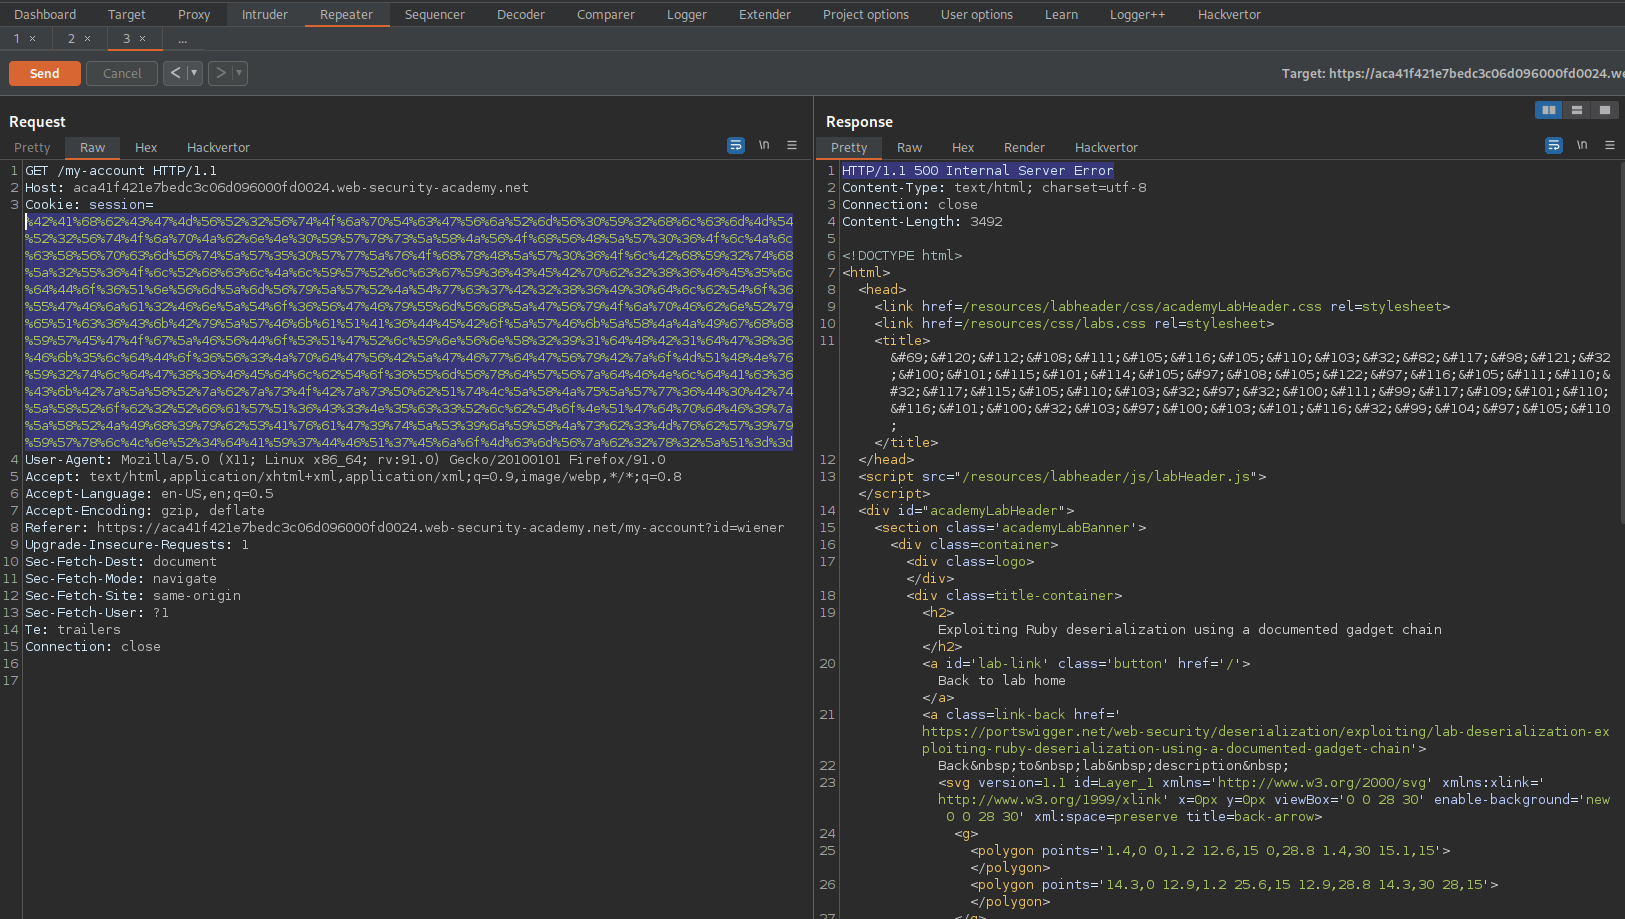Screen dimensions: 1625x919
Task: Close Repeater tab 1
Action: coord(32,39)
